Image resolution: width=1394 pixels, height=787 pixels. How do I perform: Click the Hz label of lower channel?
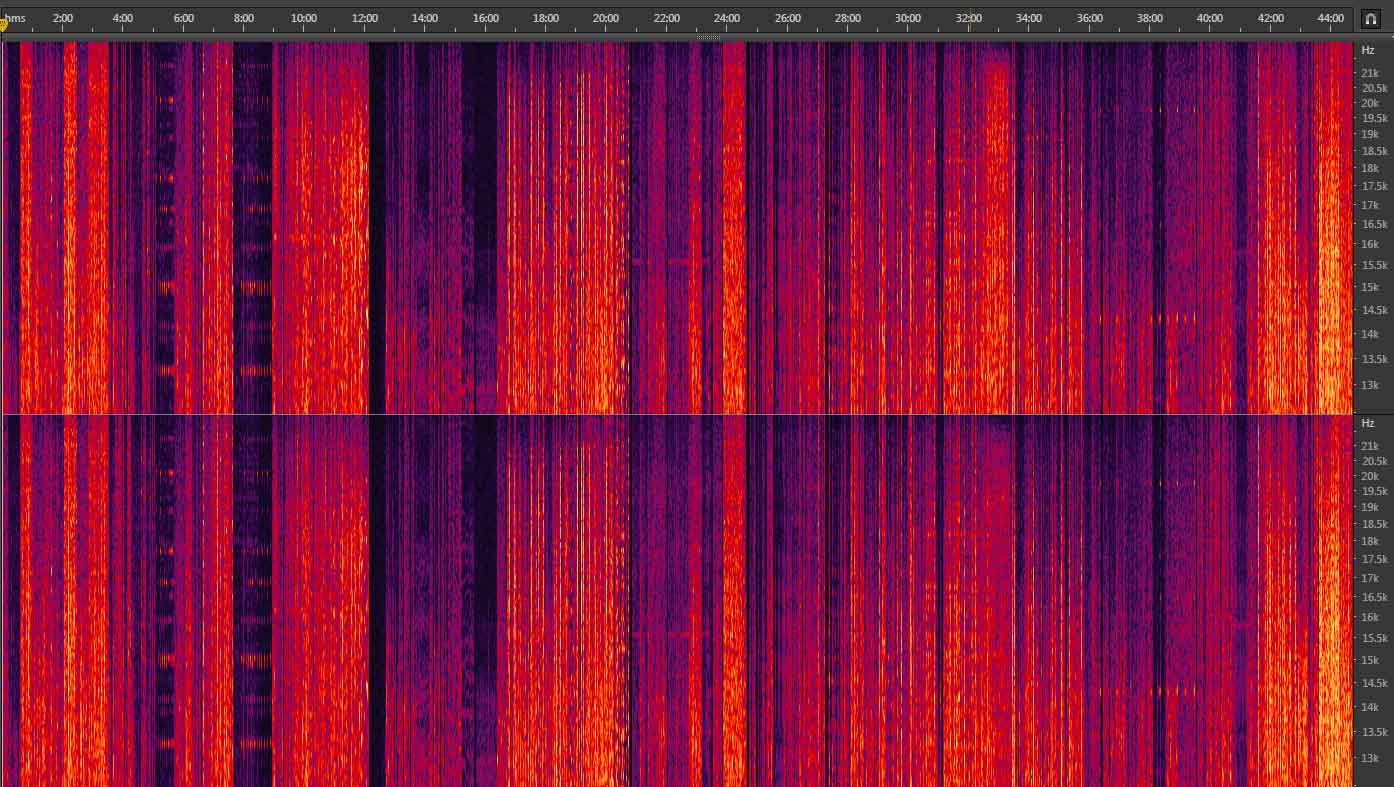[x=1368, y=423]
